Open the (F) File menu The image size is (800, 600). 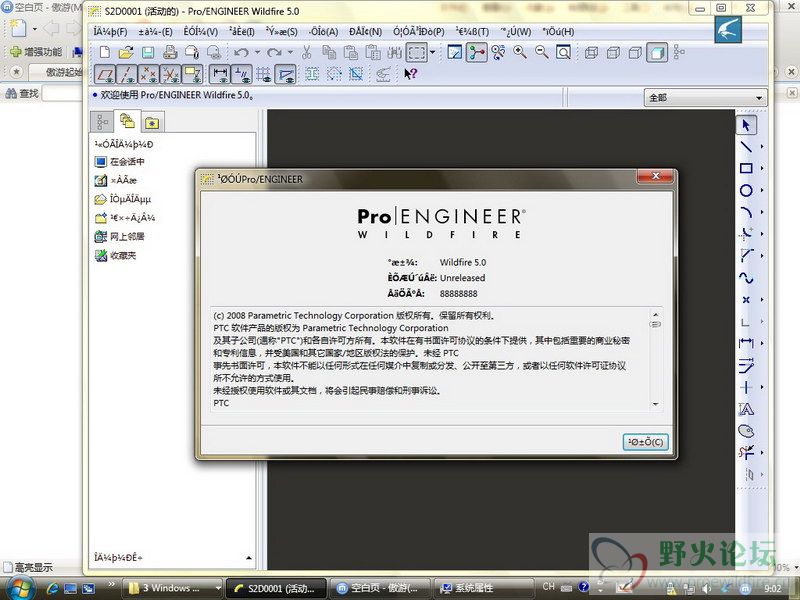click(x=110, y=32)
